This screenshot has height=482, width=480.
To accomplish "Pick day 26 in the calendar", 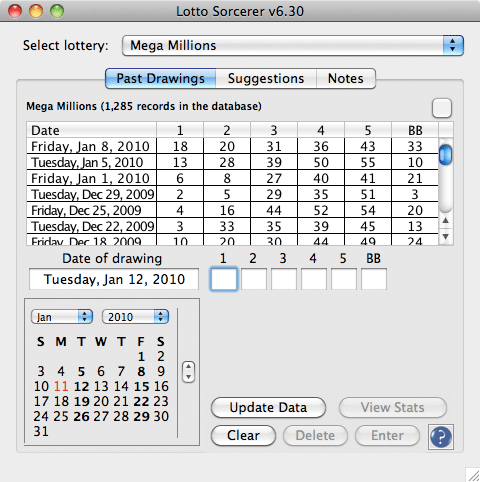I will [x=81, y=417].
